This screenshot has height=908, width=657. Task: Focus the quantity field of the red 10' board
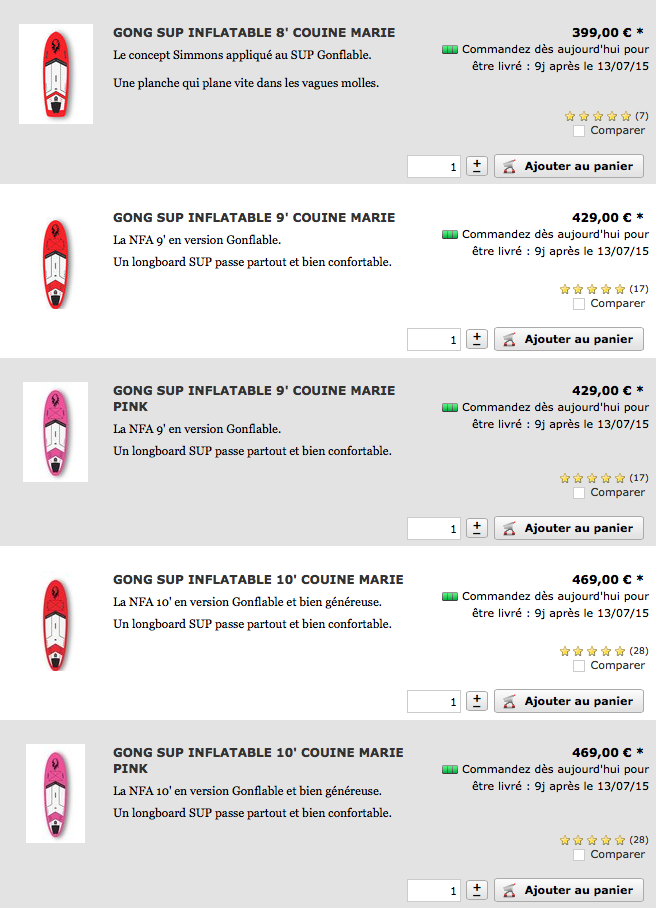[434, 702]
